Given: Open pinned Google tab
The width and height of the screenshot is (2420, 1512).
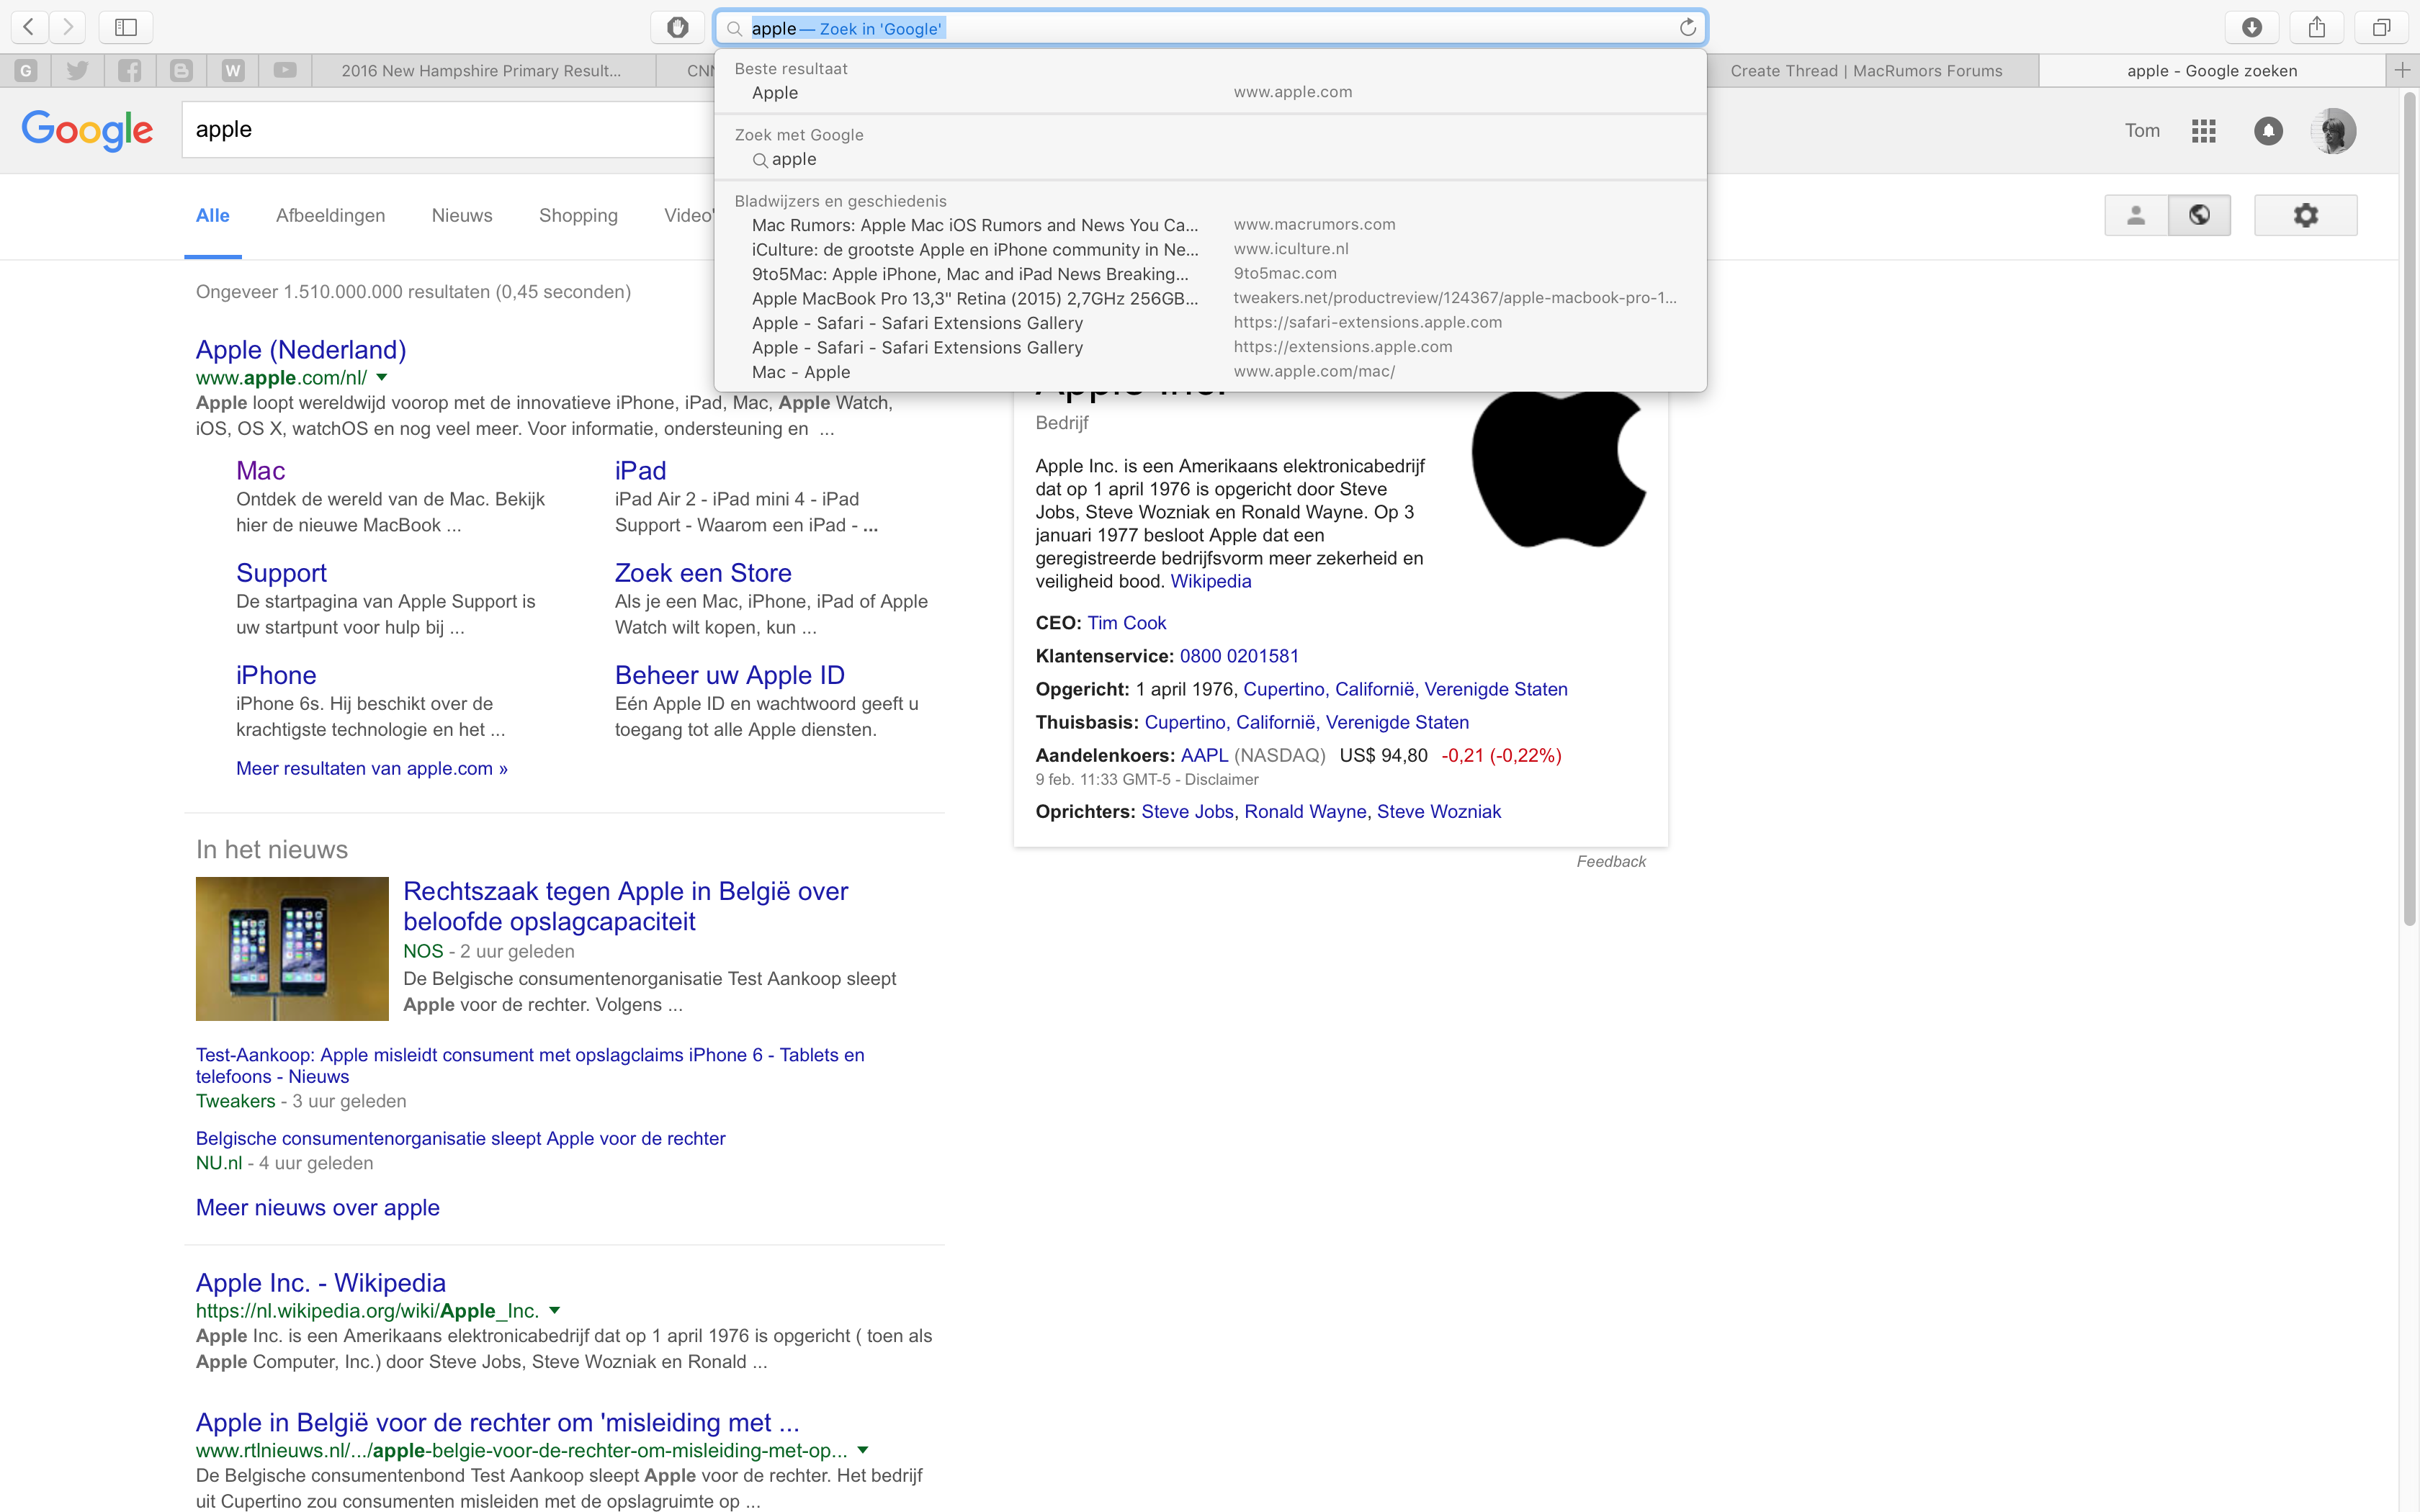Looking at the screenshot, I should coord(26,70).
